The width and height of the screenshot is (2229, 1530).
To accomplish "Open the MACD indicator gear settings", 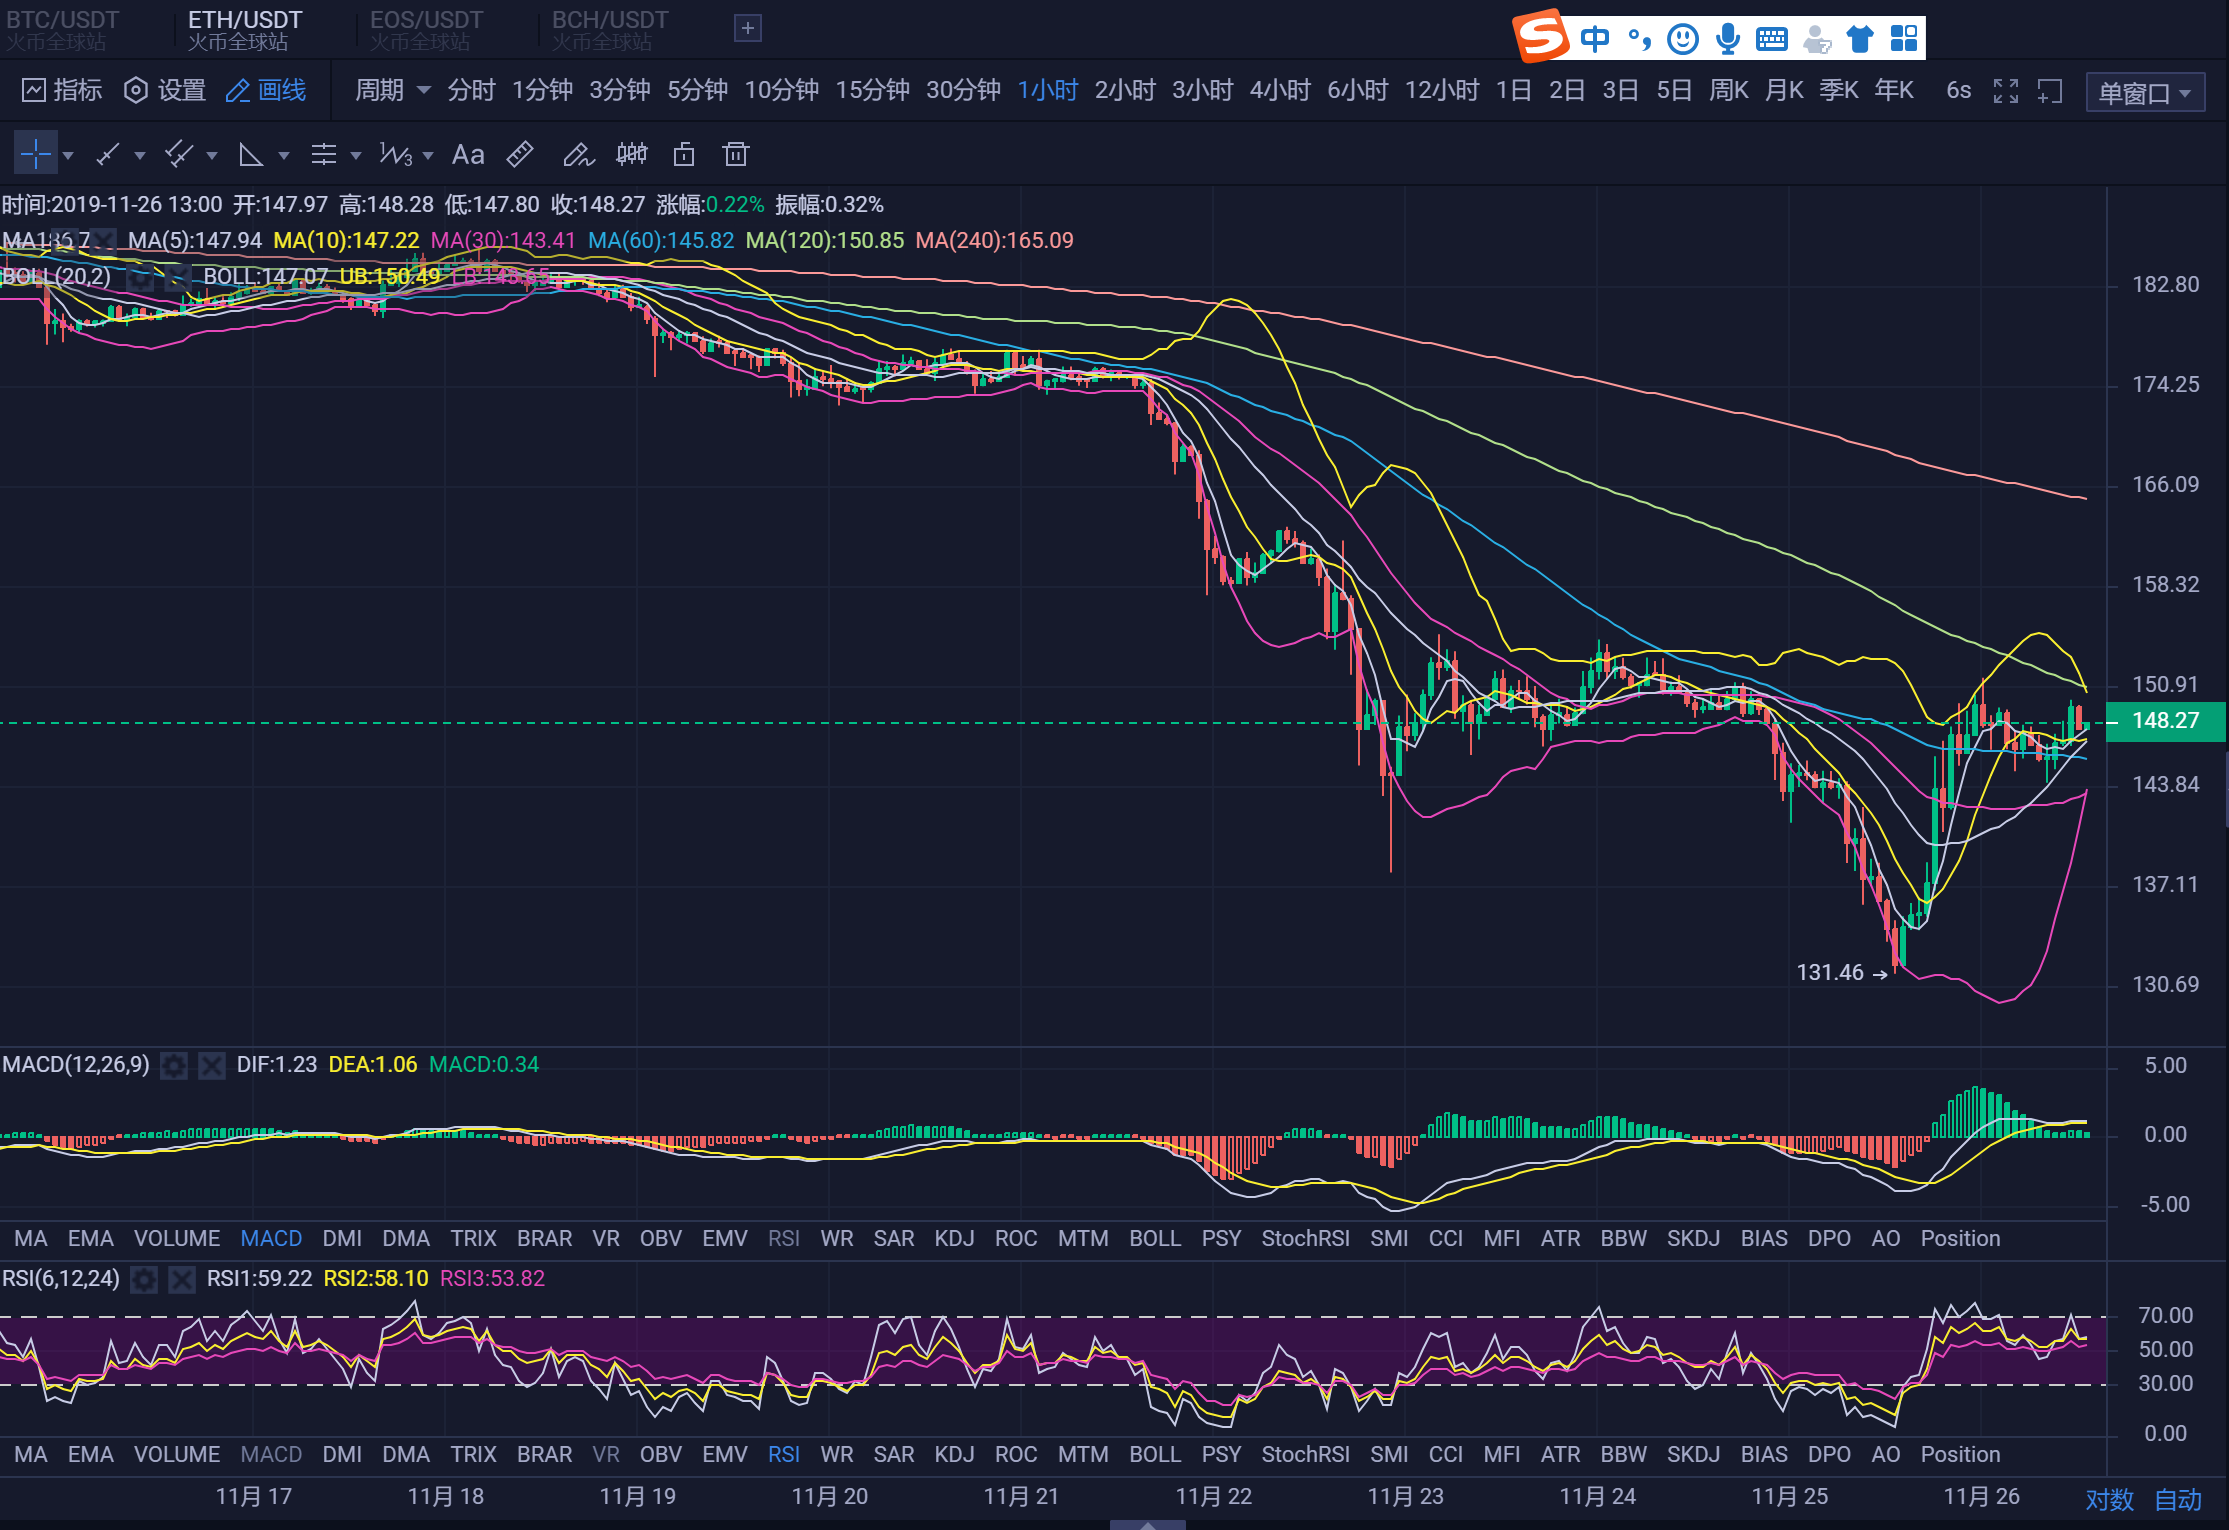I will [x=174, y=1065].
